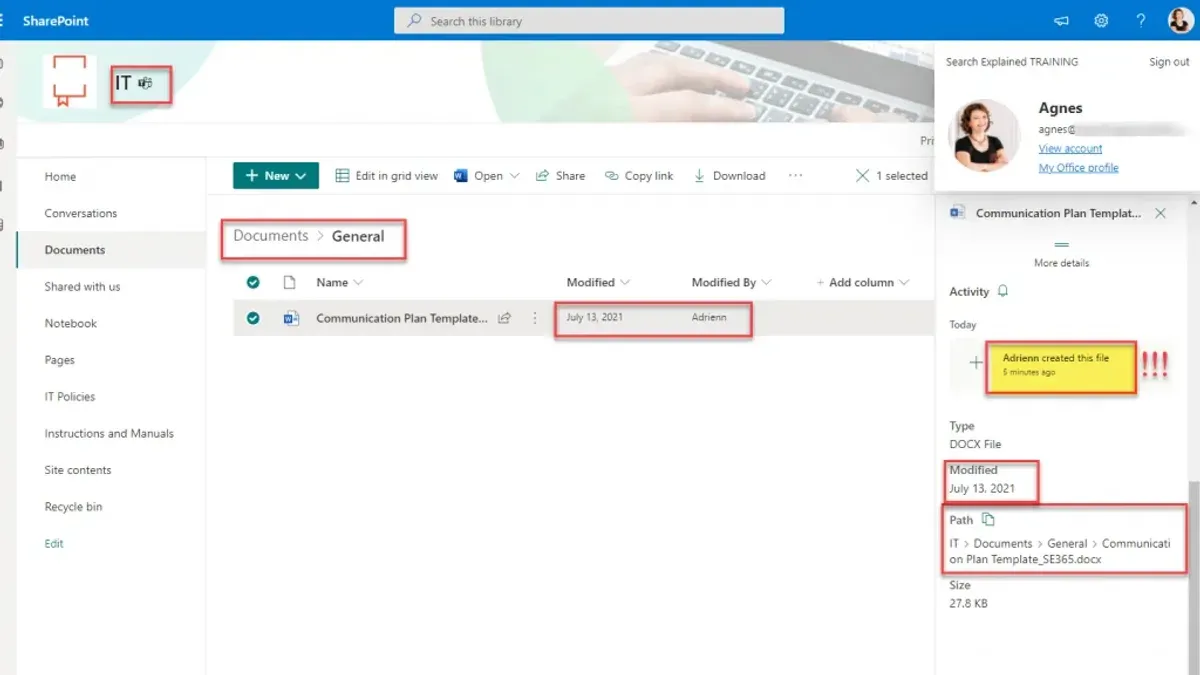The width and height of the screenshot is (1200, 675).
Task: Click Sign out in account panel
Action: [1169, 62]
